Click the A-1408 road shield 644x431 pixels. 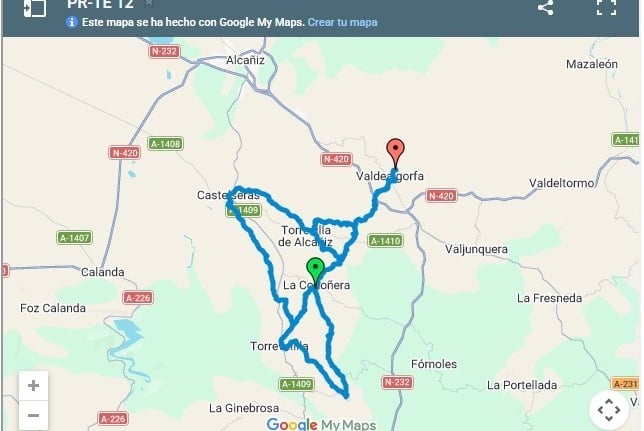tap(165, 144)
